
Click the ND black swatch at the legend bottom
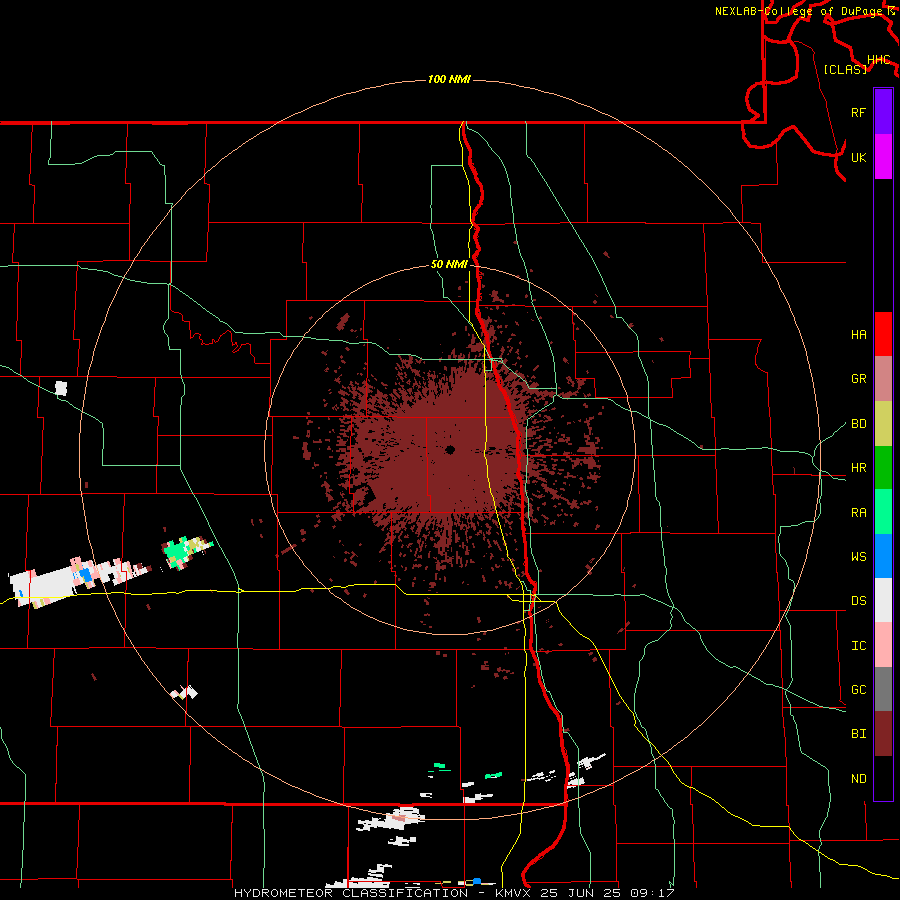tap(883, 778)
